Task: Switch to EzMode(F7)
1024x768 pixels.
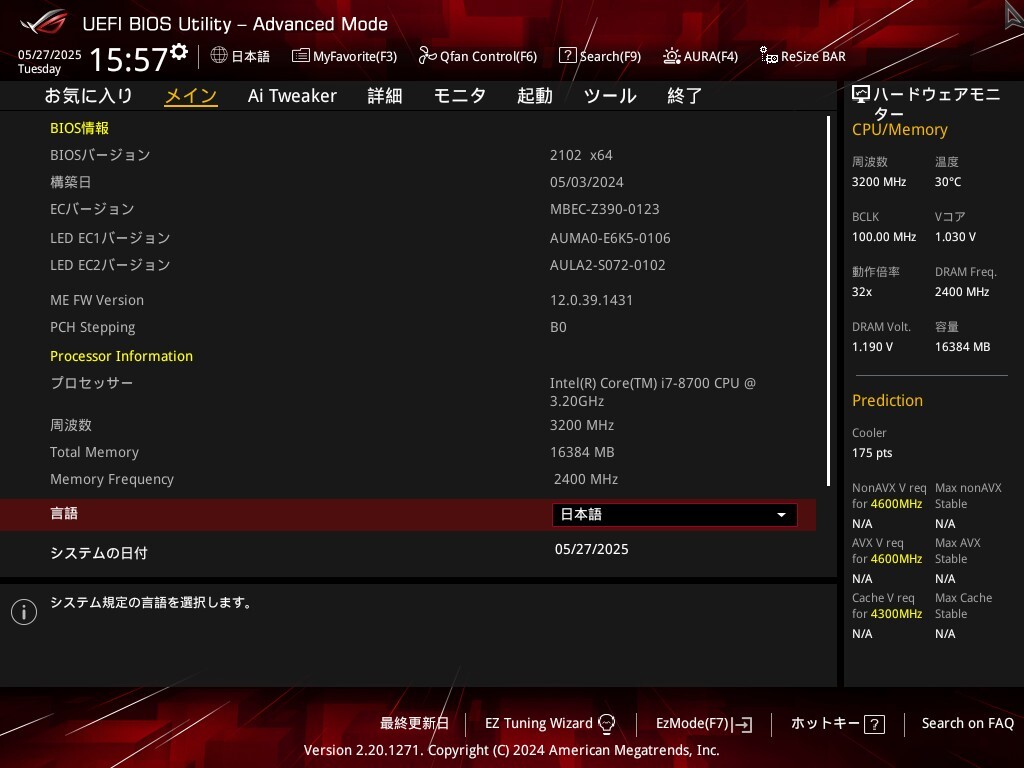Action: point(704,724)
